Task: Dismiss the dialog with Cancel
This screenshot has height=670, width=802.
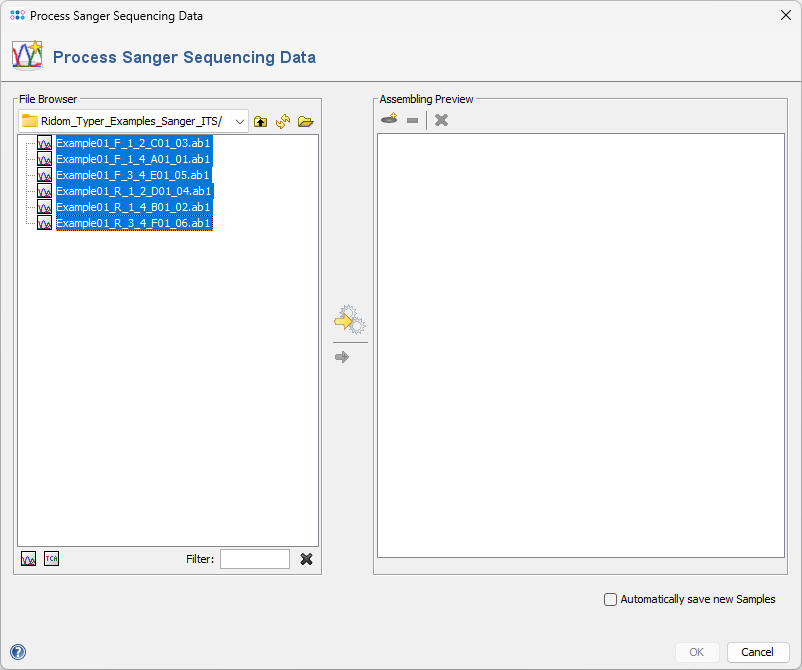Action: click(758, 652)
